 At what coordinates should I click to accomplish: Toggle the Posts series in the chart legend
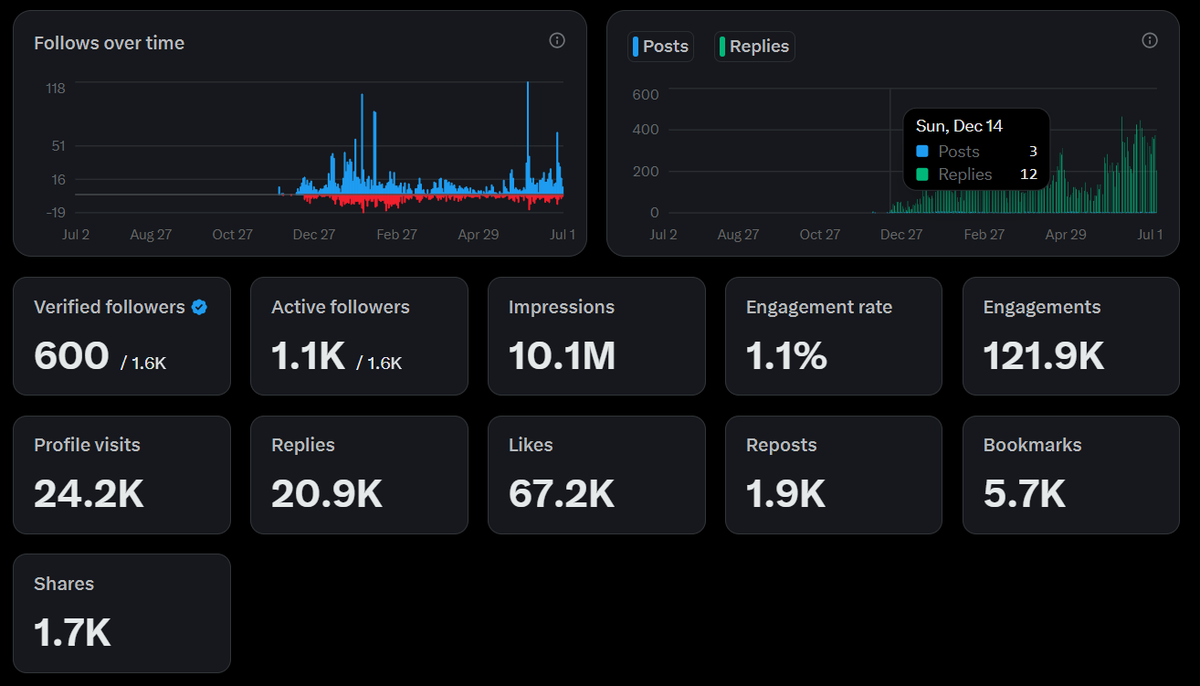[x=660, y=46]
